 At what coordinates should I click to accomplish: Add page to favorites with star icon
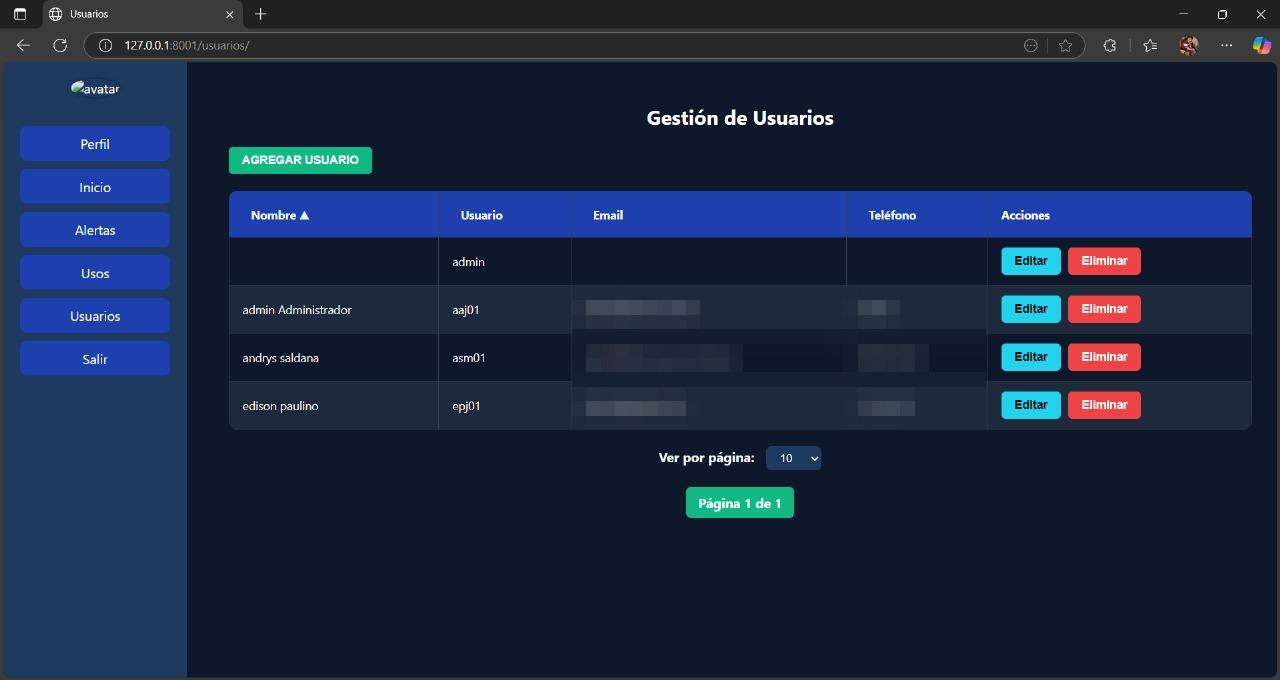pyautogui.click(x=1065, y=45)
